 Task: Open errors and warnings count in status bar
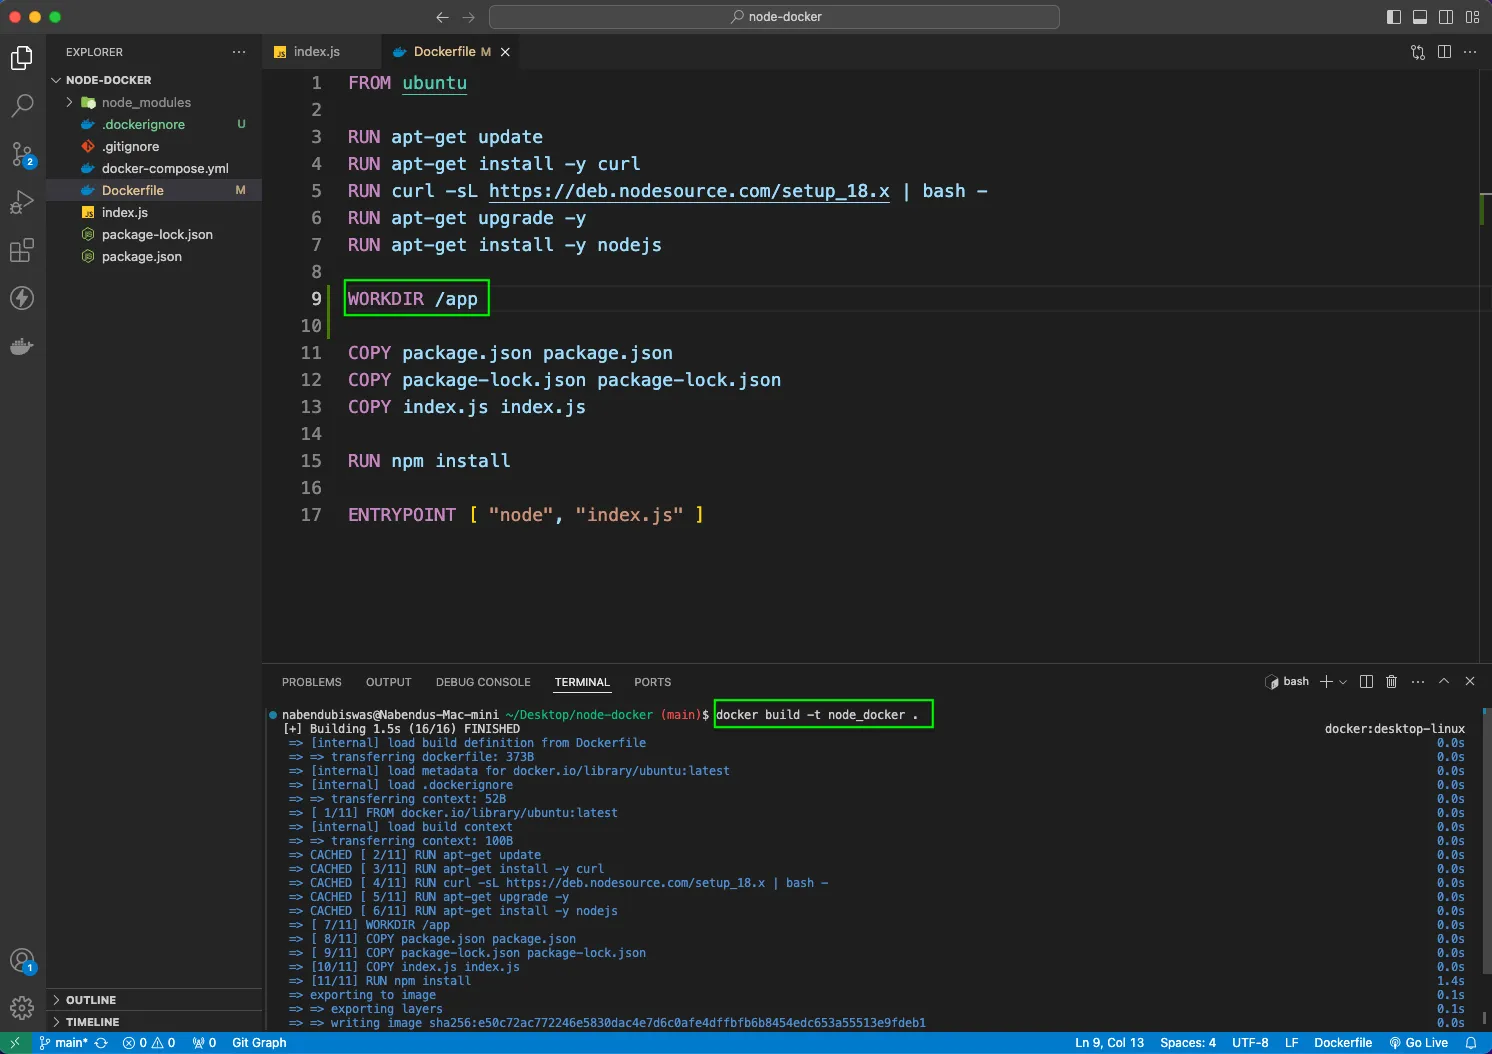(x=149, y=1043)
